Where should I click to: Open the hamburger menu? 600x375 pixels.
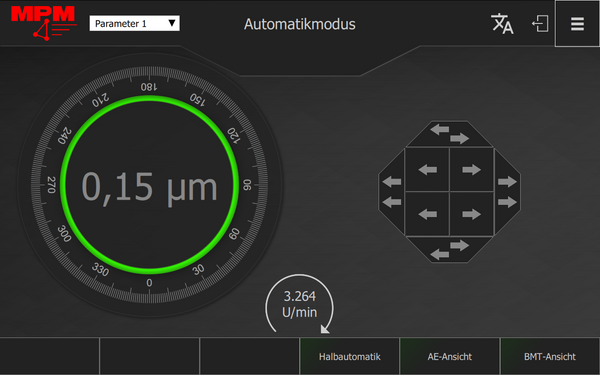(x=577, y=24)
